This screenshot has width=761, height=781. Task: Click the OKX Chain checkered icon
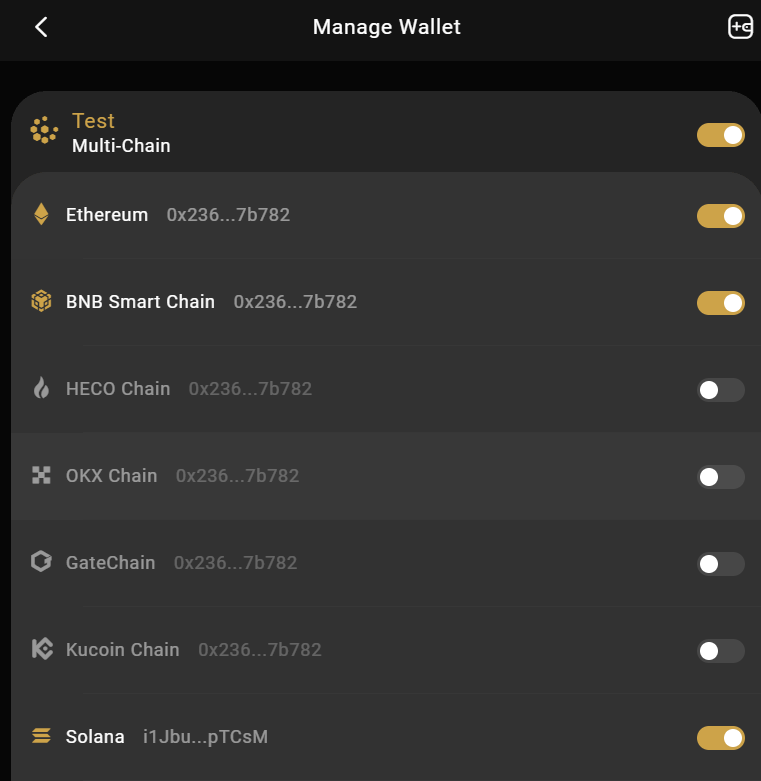41,475
